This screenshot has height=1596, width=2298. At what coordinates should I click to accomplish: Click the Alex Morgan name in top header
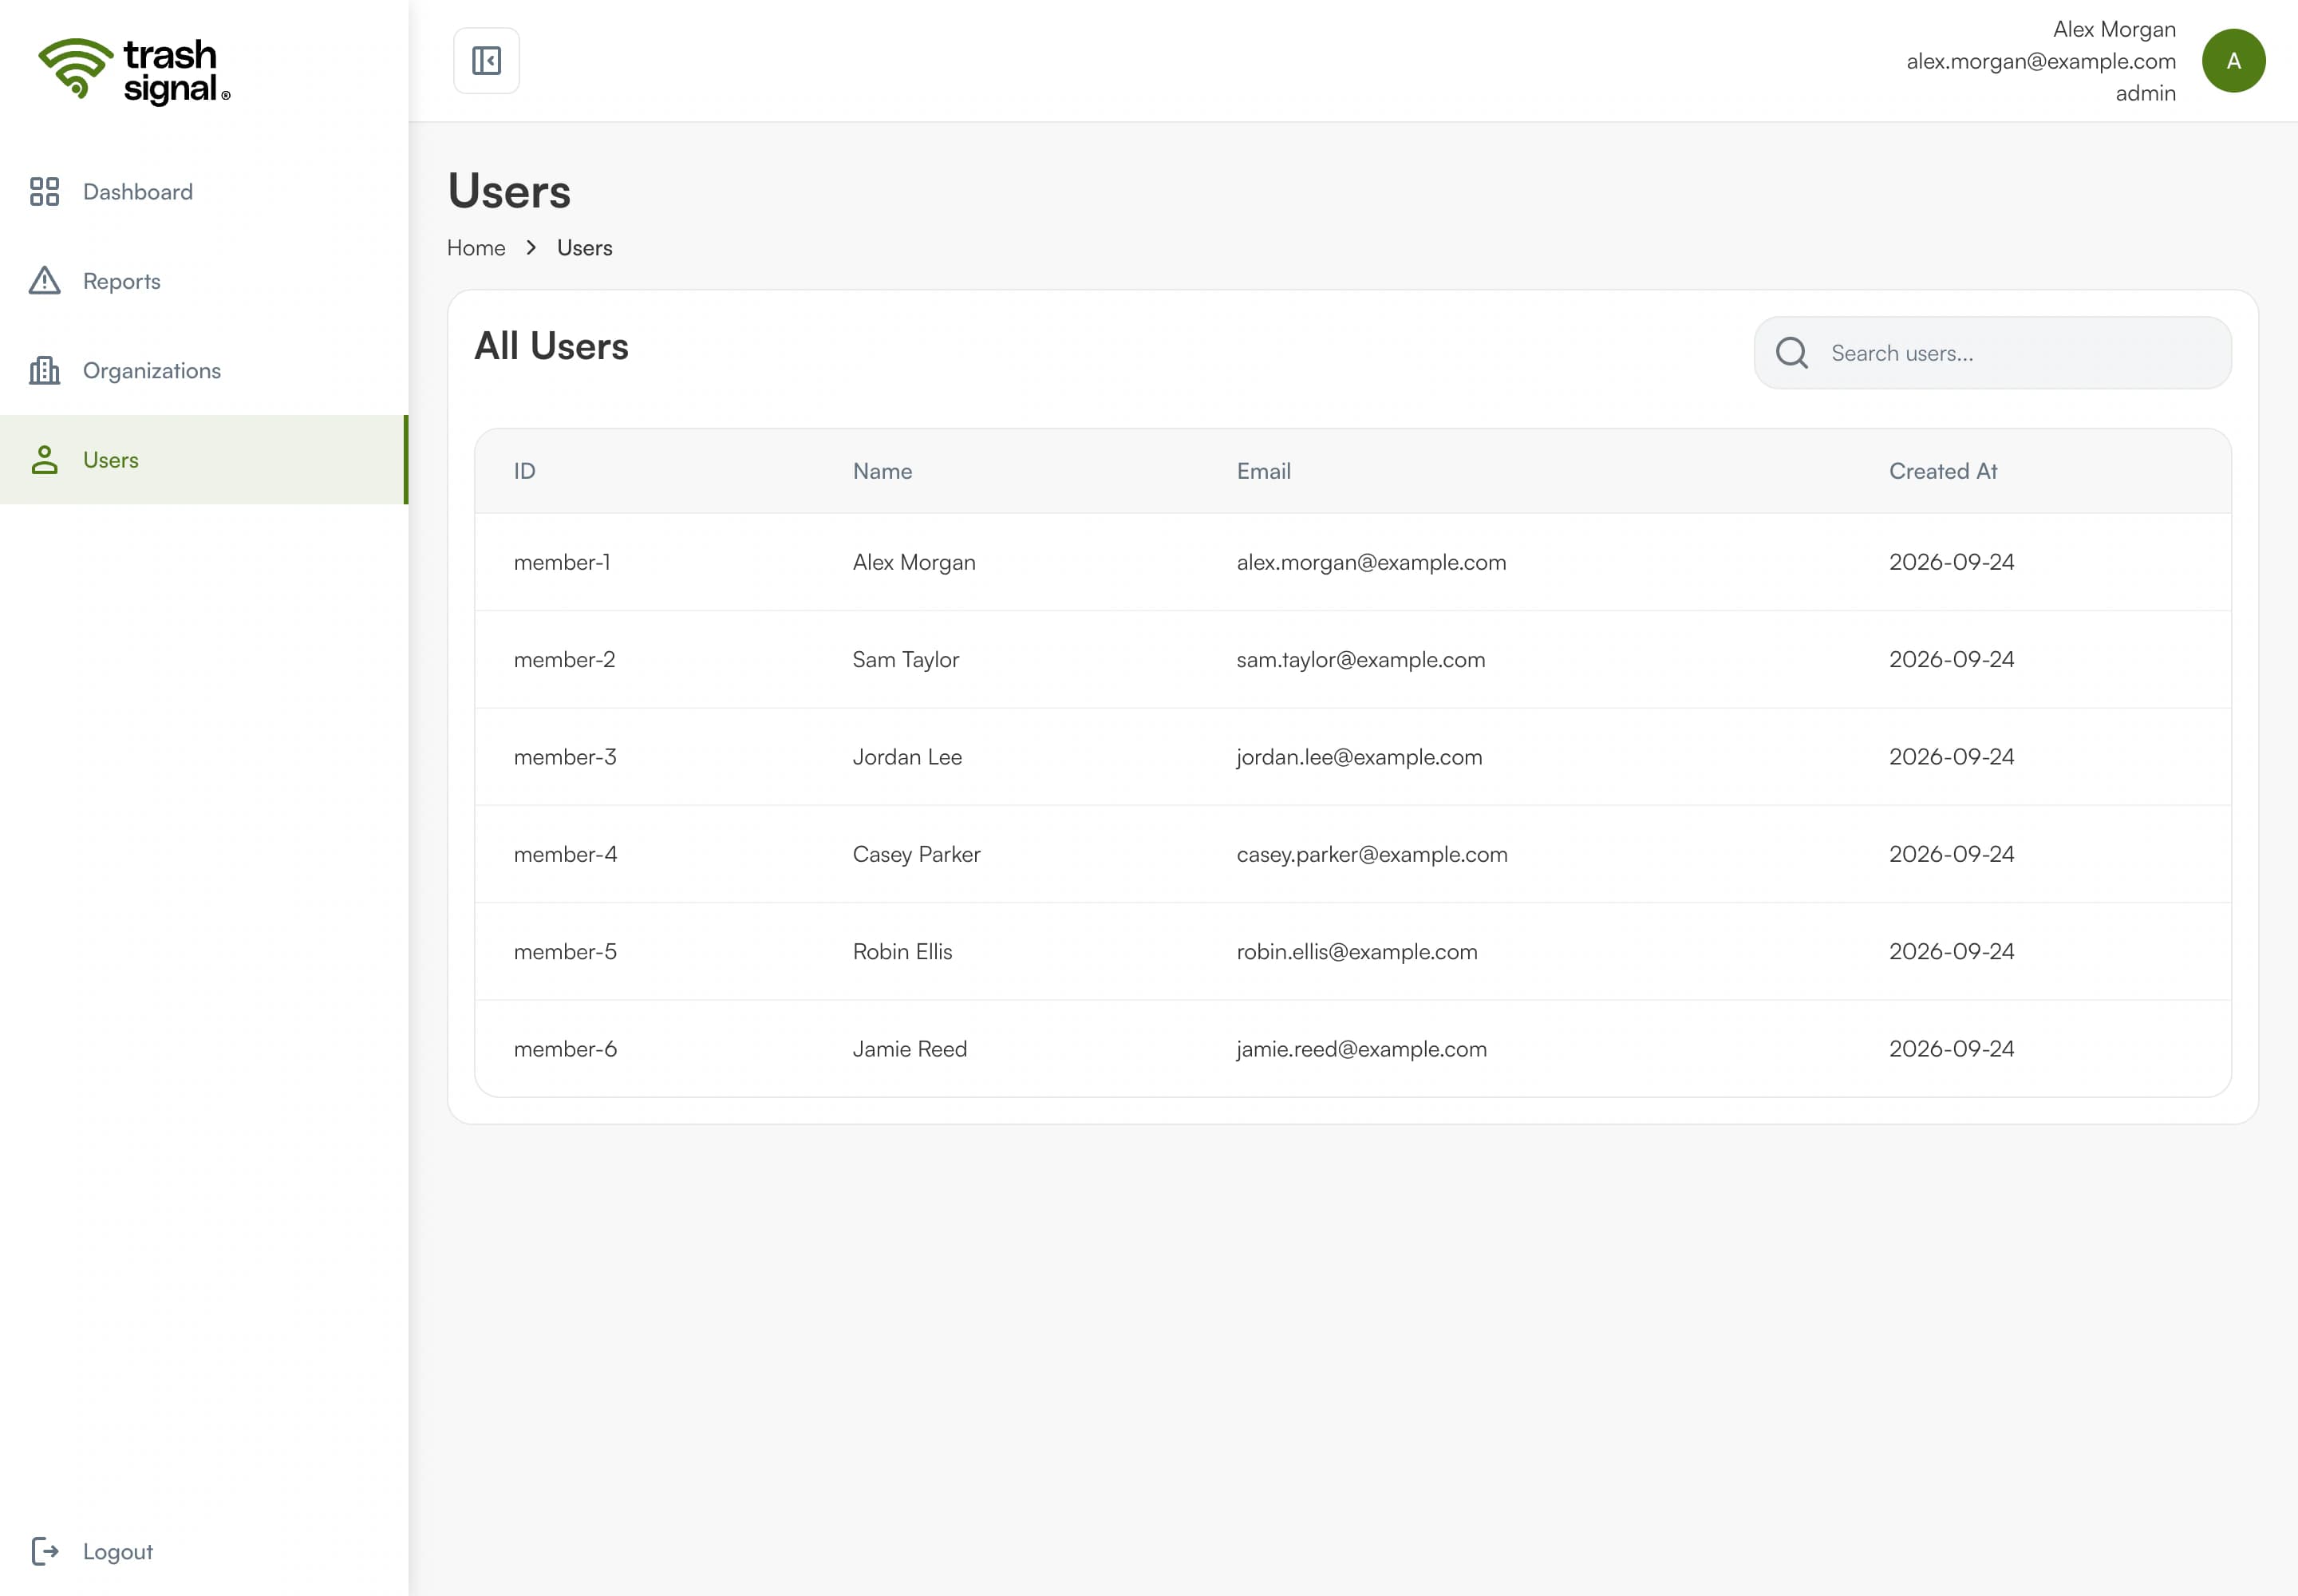2114,29
